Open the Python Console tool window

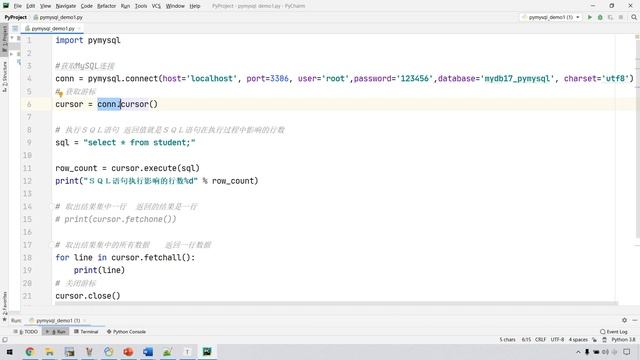[x=126, y=332]
